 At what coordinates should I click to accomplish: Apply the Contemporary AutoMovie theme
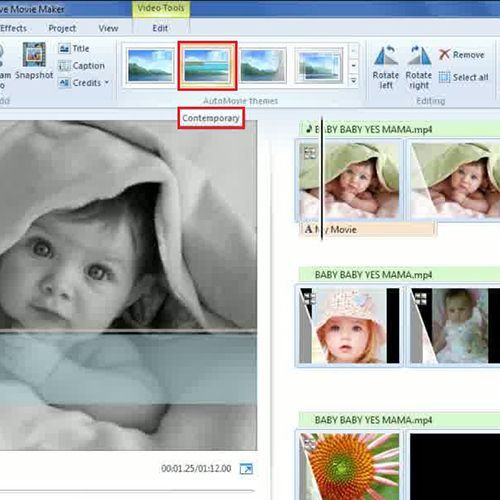click(207, 66)
